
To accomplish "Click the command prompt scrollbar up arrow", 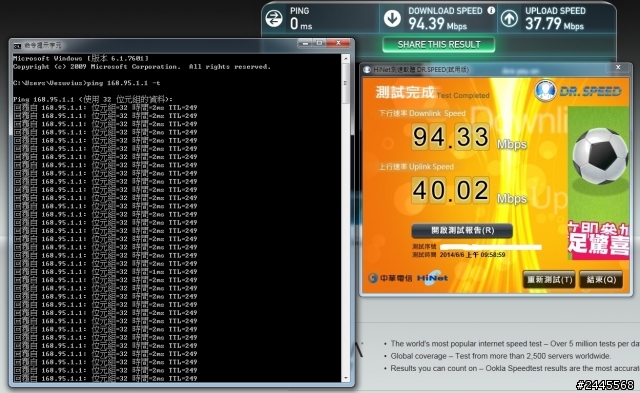I will pyautogui.click(x=346, y=59).
